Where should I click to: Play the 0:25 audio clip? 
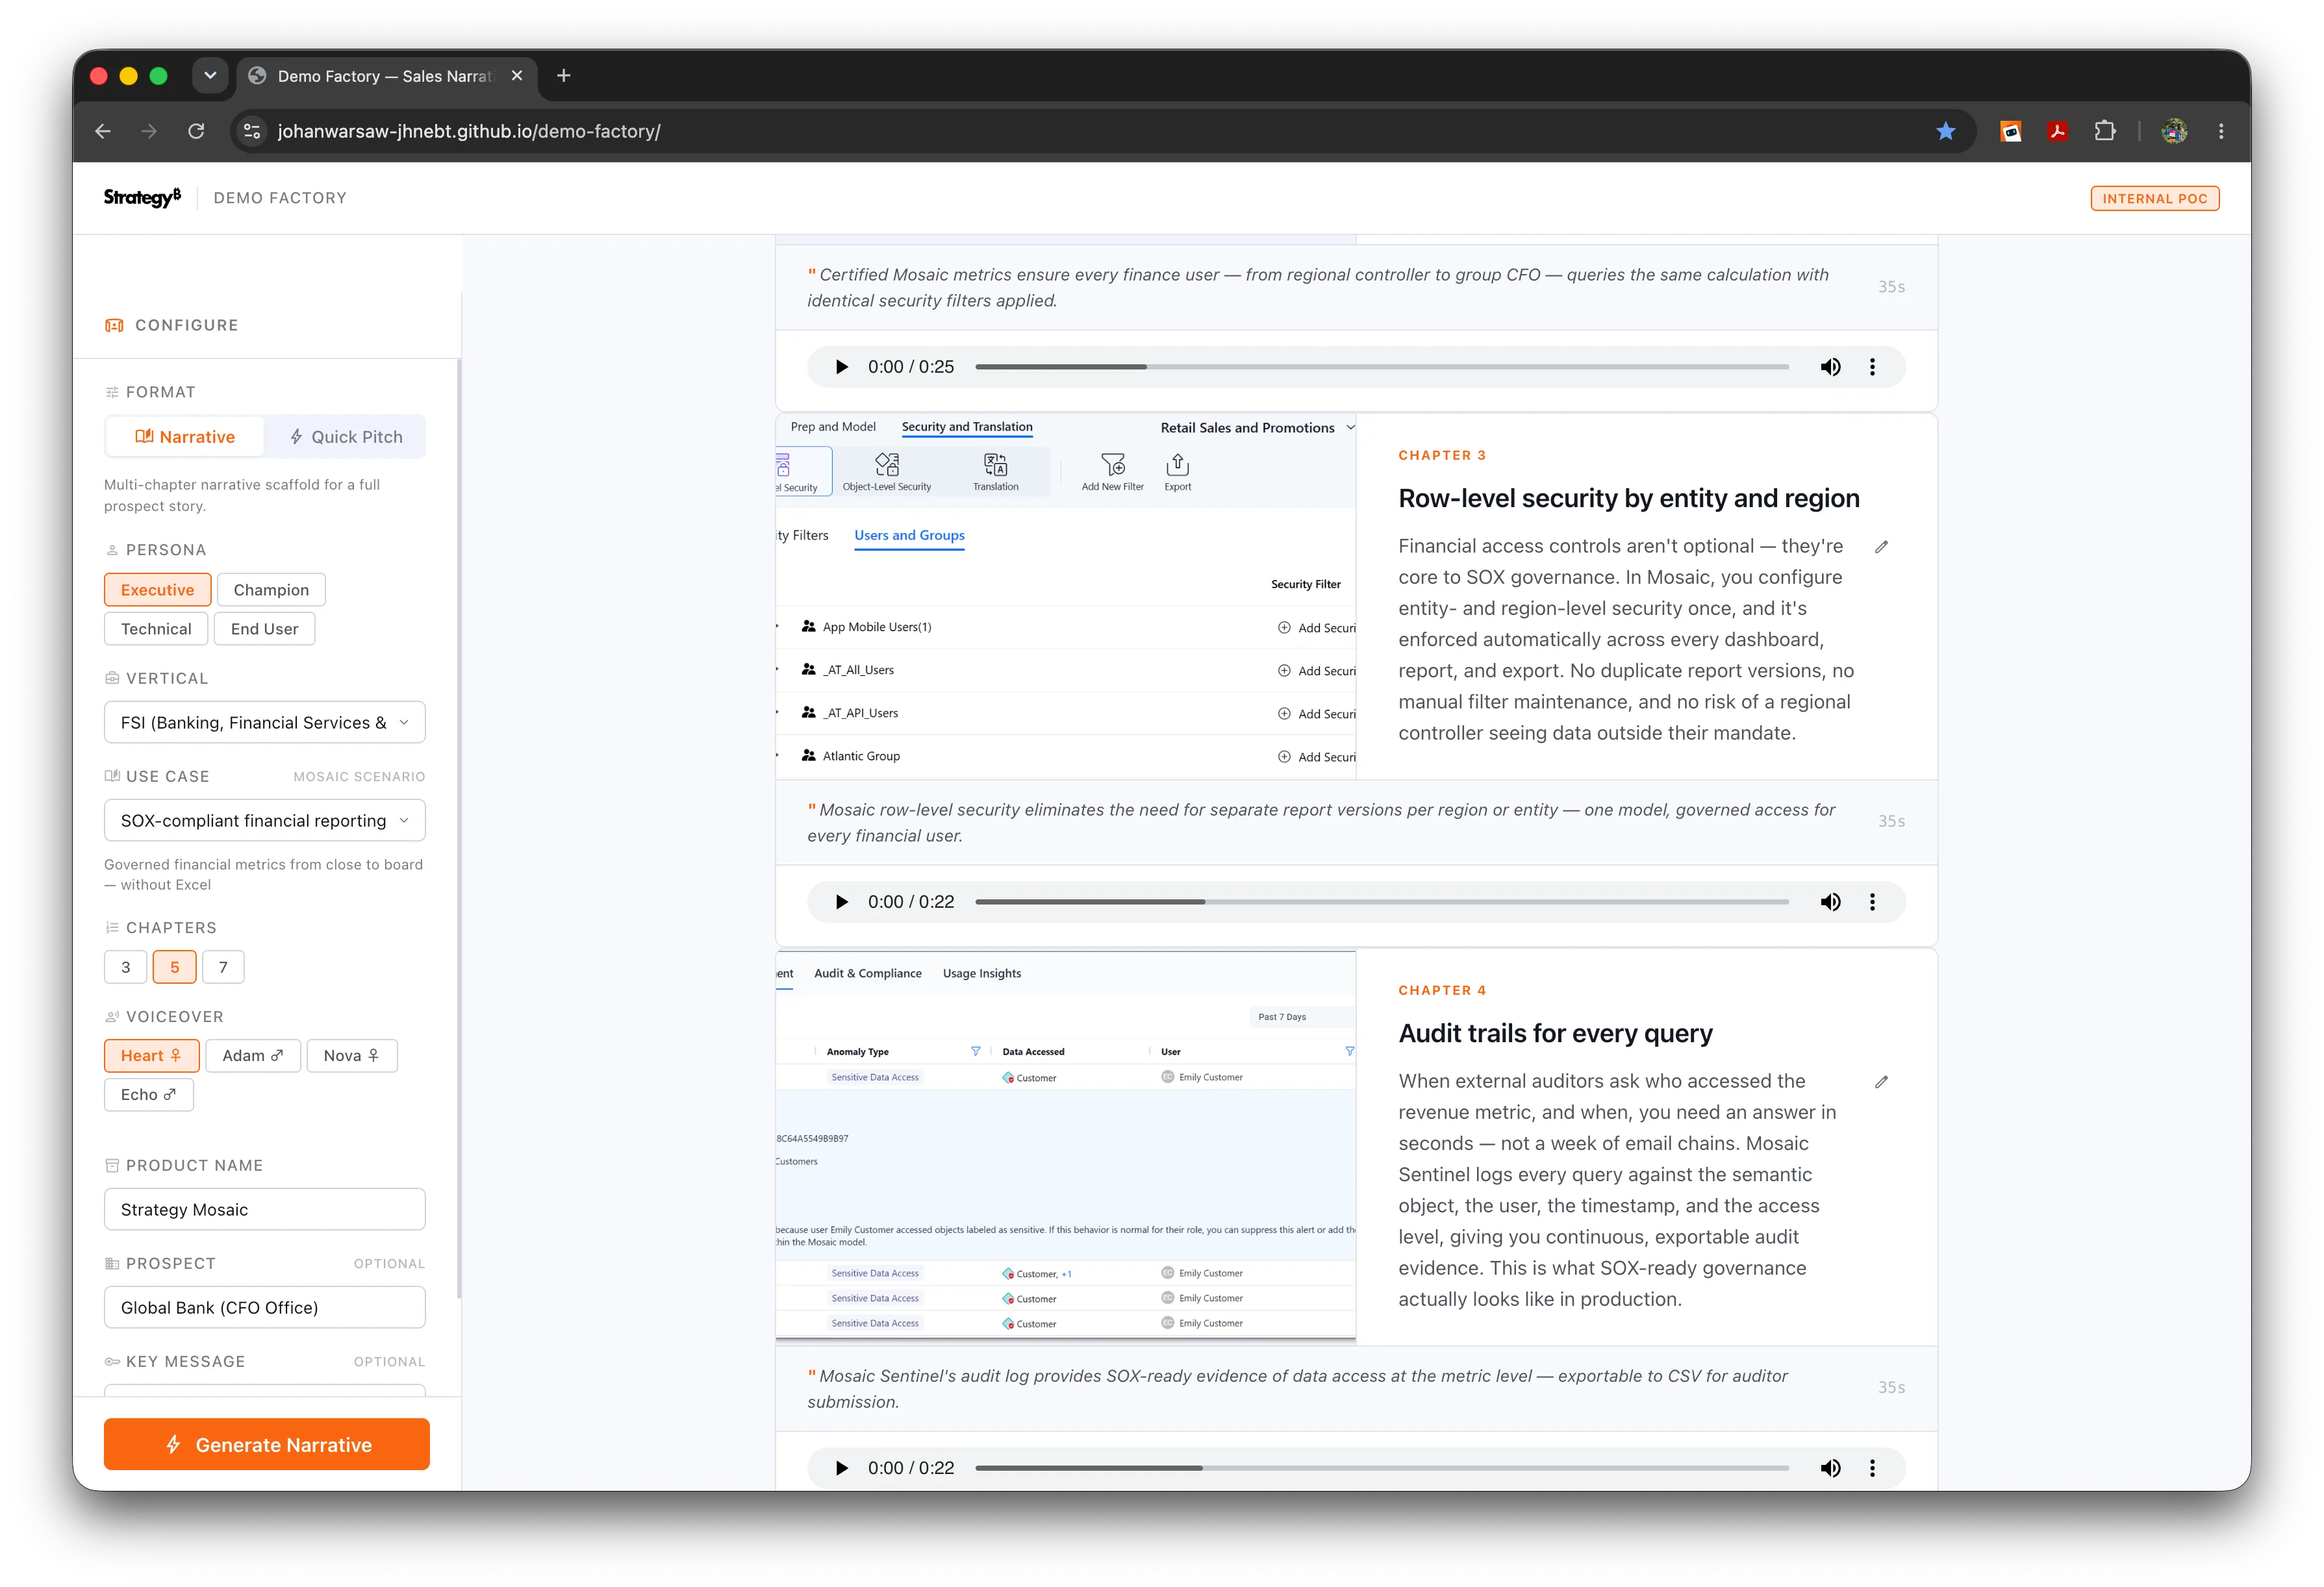click(x=841, y=367)
